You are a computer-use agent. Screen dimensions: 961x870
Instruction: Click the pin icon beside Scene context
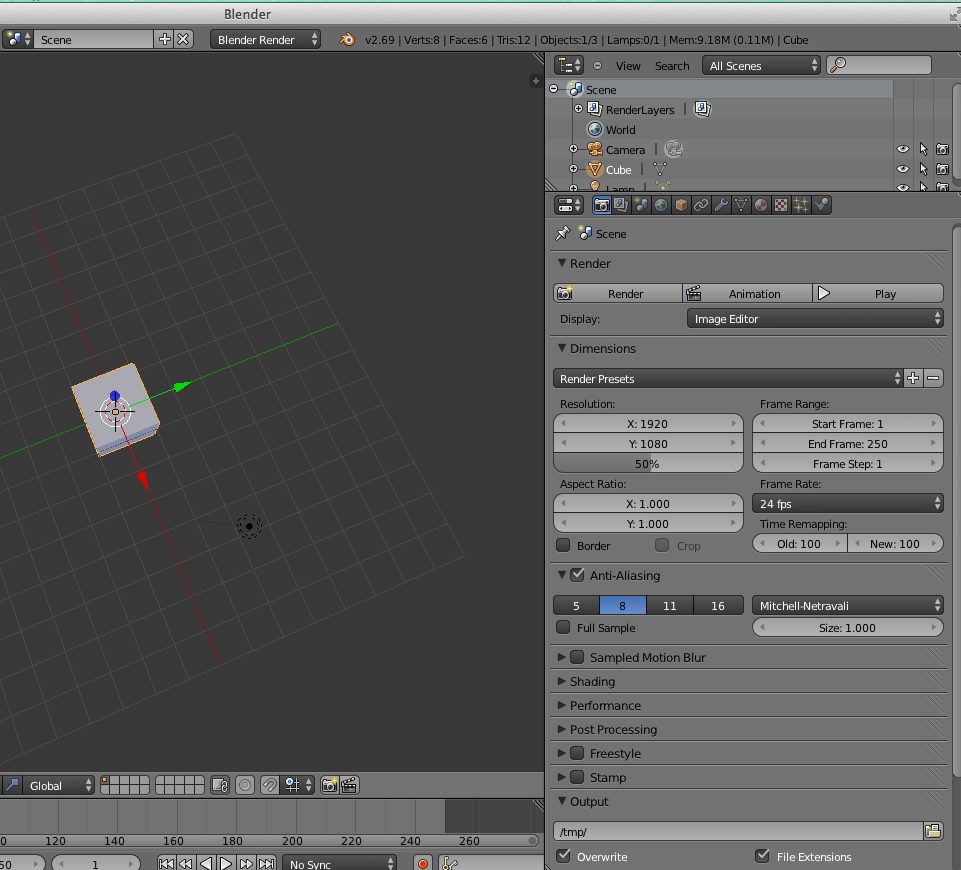click(563, 233)
